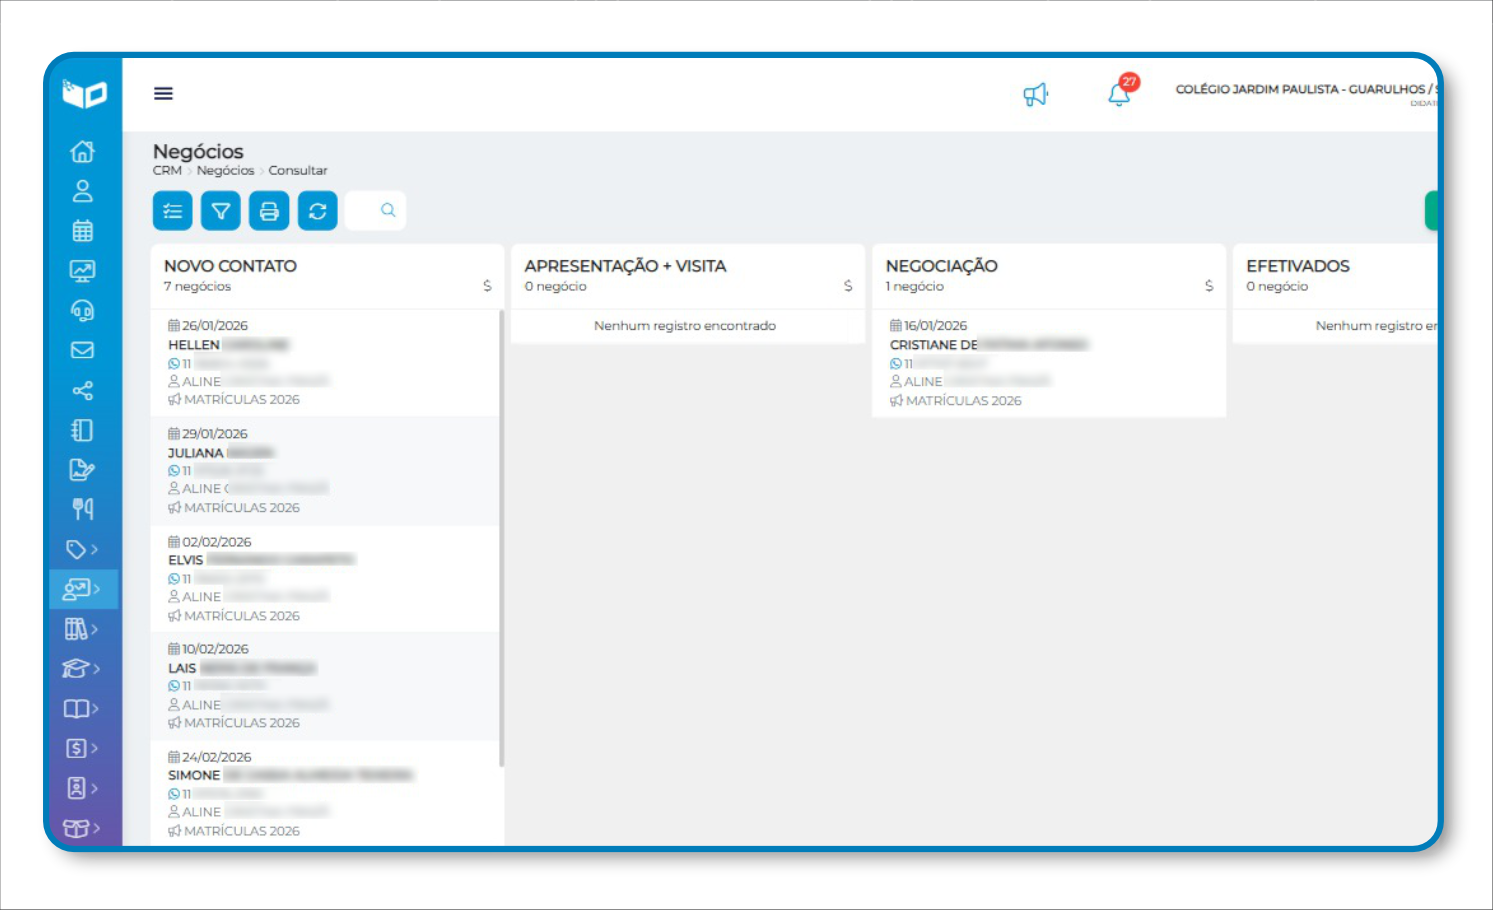Screen dimensions: 1493x910
Task: Click the headset support icon in sidebar
Action: click(x=82, y=311)
